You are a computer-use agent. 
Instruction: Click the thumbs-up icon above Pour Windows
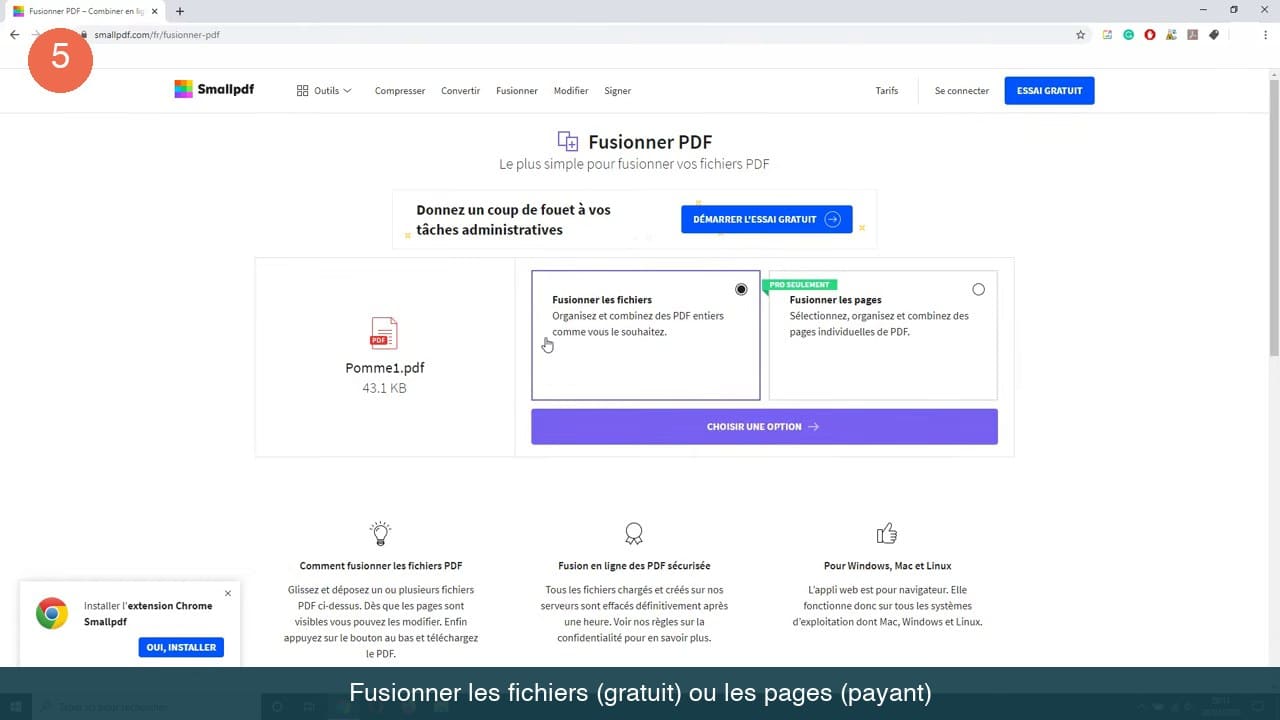(886, 533)
